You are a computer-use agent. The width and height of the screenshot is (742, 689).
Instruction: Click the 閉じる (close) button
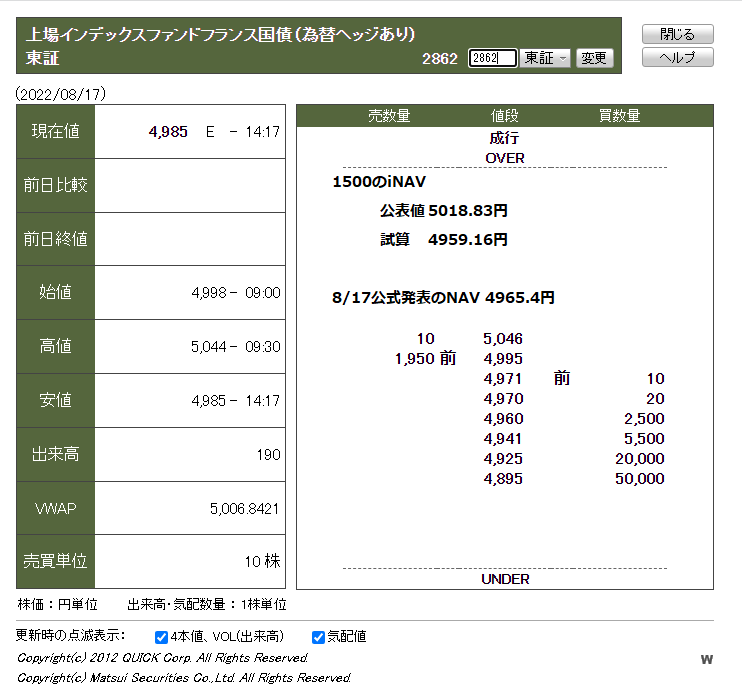tap(677, 34)
